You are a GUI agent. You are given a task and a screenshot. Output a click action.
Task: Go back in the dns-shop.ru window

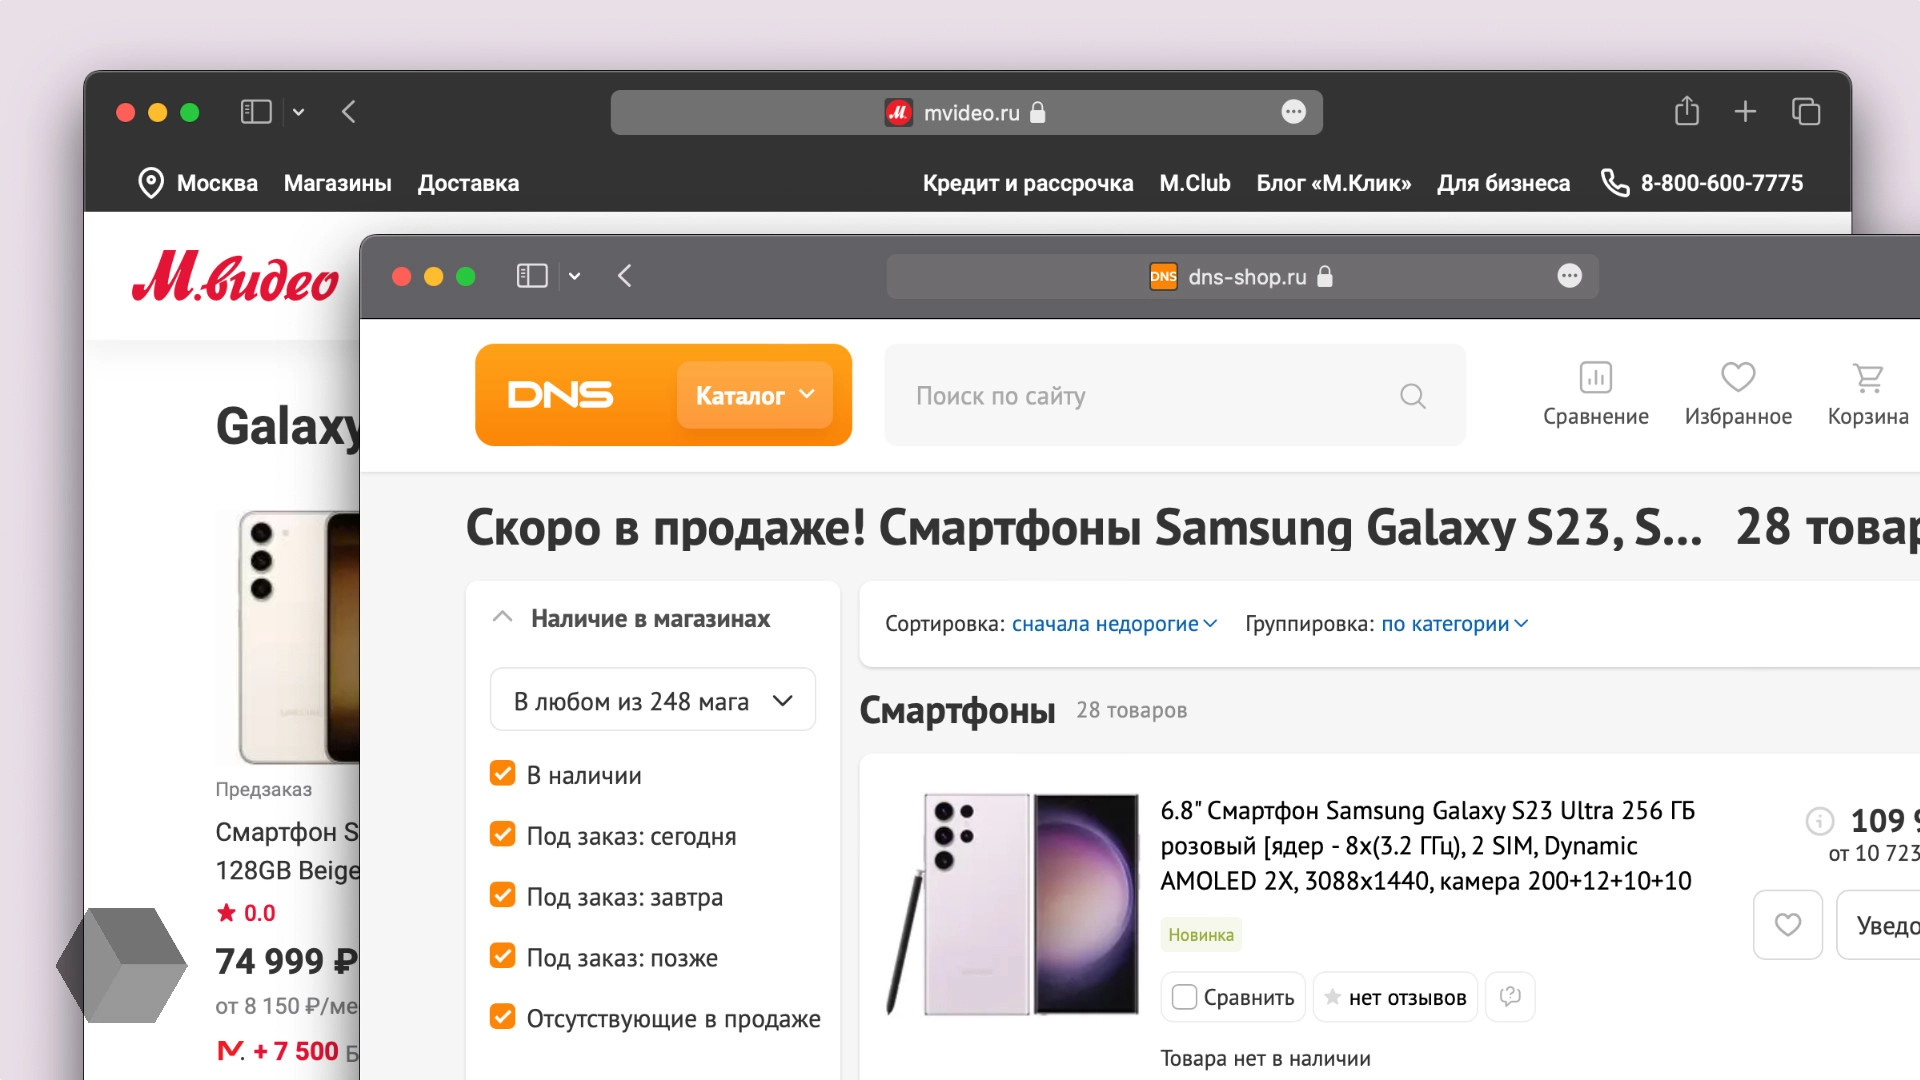[625, 276]
